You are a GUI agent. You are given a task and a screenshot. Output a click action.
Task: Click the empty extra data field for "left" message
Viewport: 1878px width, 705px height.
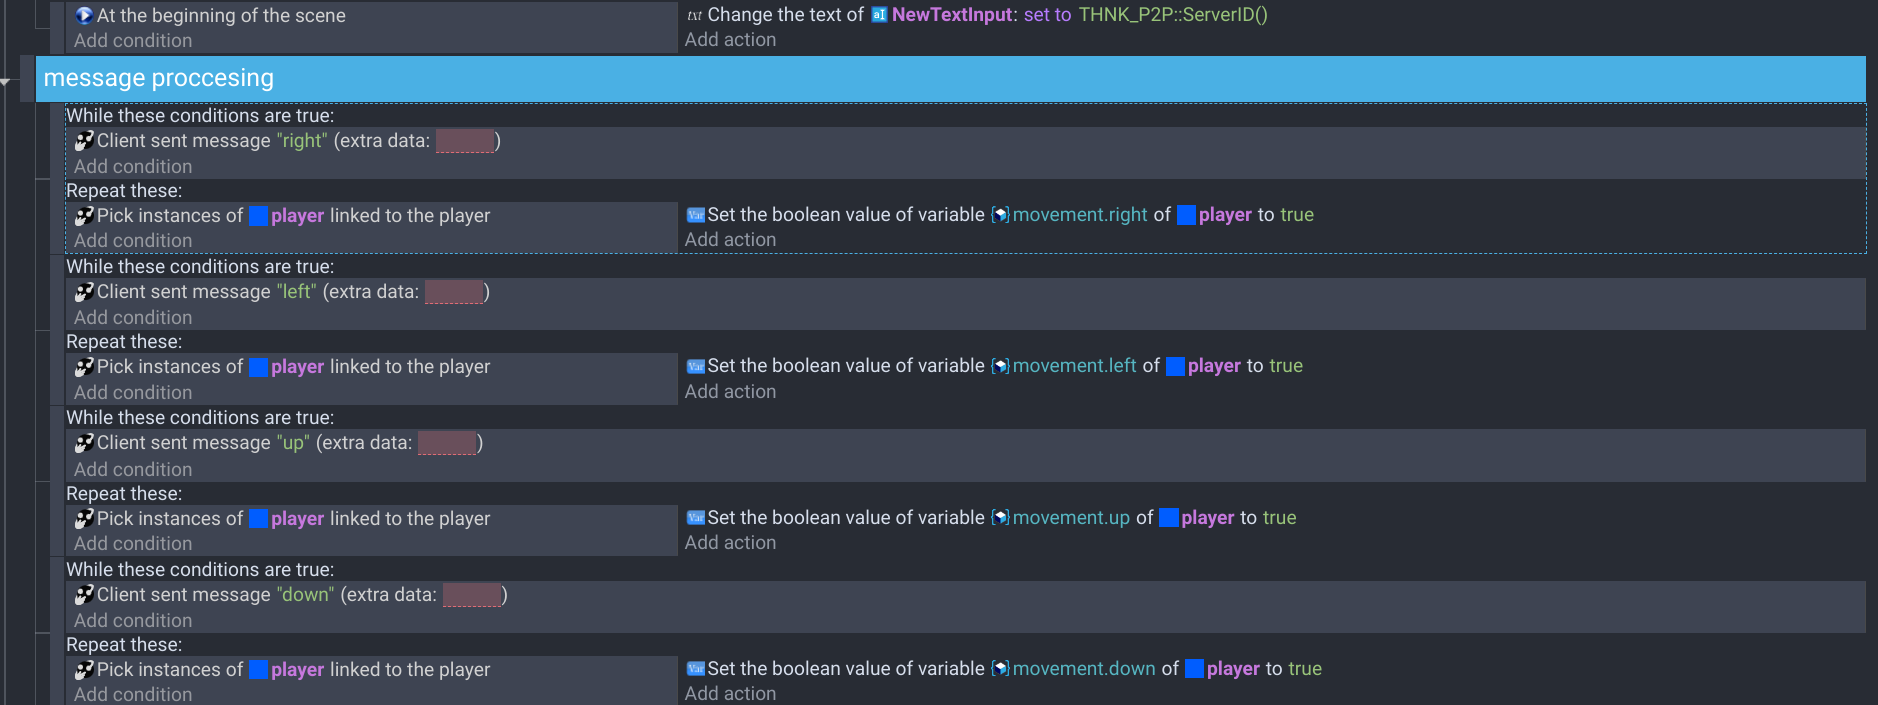454,292
